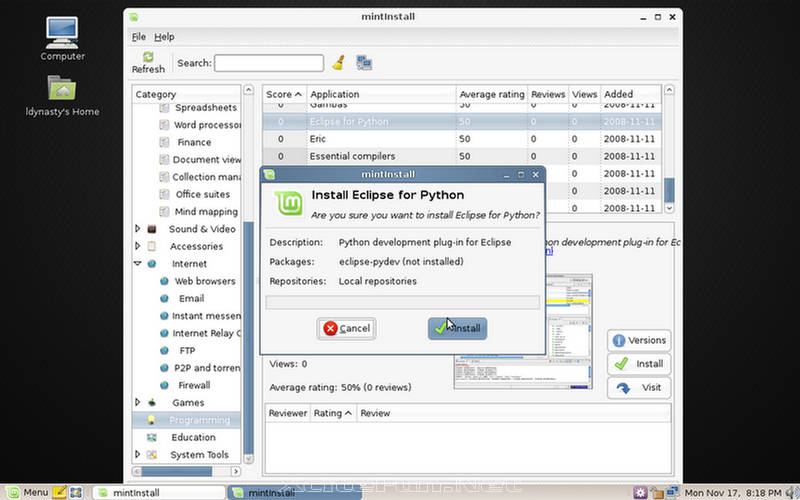Click the Accessories category icon
800x500 pixels.
pos(152,246)
